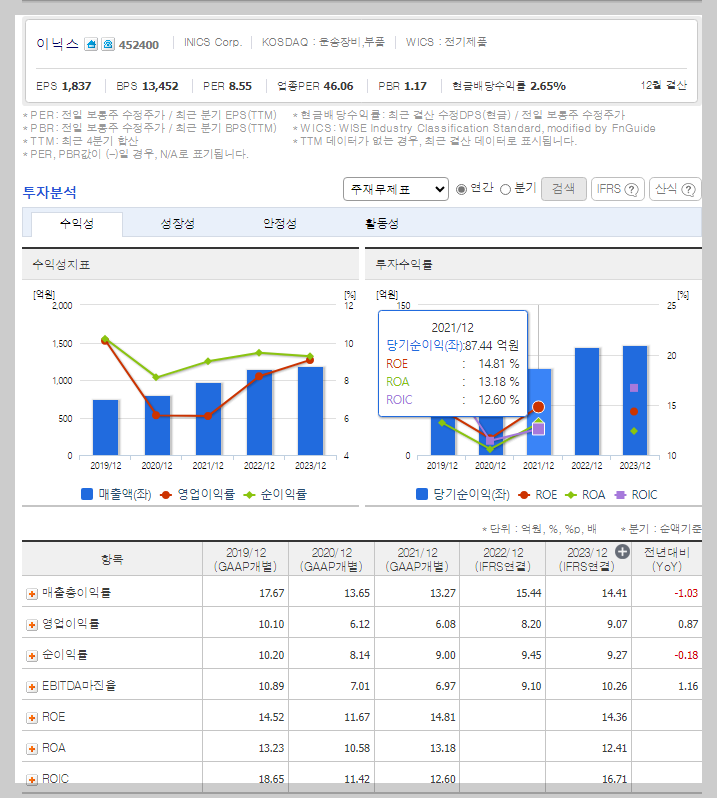Switch to the 활동성 tab

click(382, 224)
